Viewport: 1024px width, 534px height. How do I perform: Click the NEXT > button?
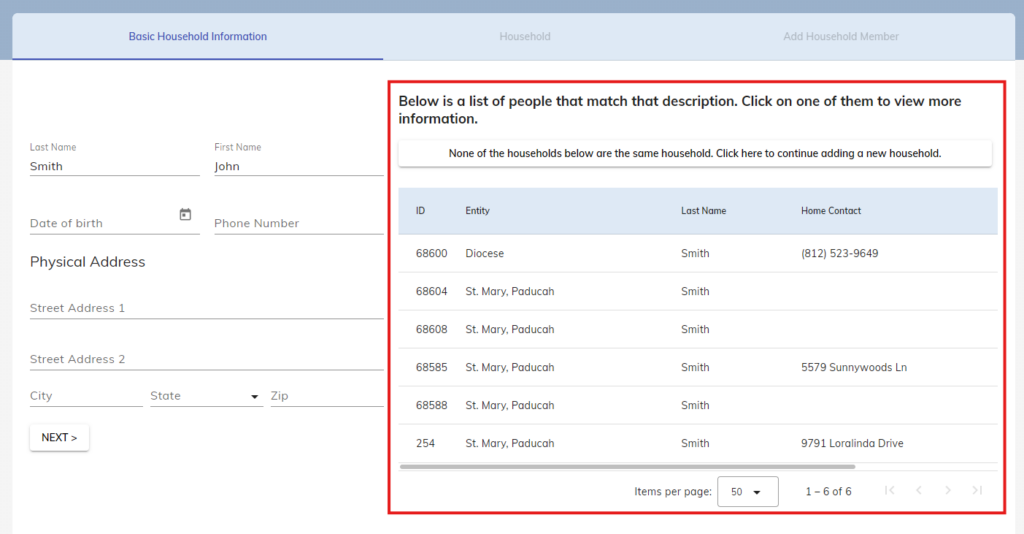click(59, 437)
